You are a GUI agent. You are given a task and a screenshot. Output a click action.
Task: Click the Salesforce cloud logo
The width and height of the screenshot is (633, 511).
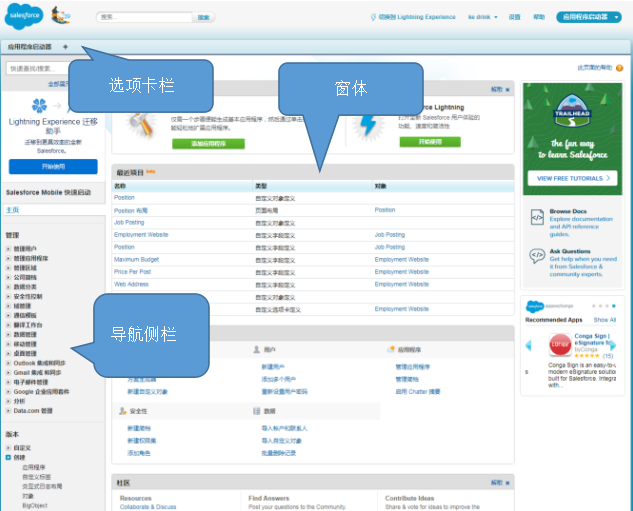24,16
